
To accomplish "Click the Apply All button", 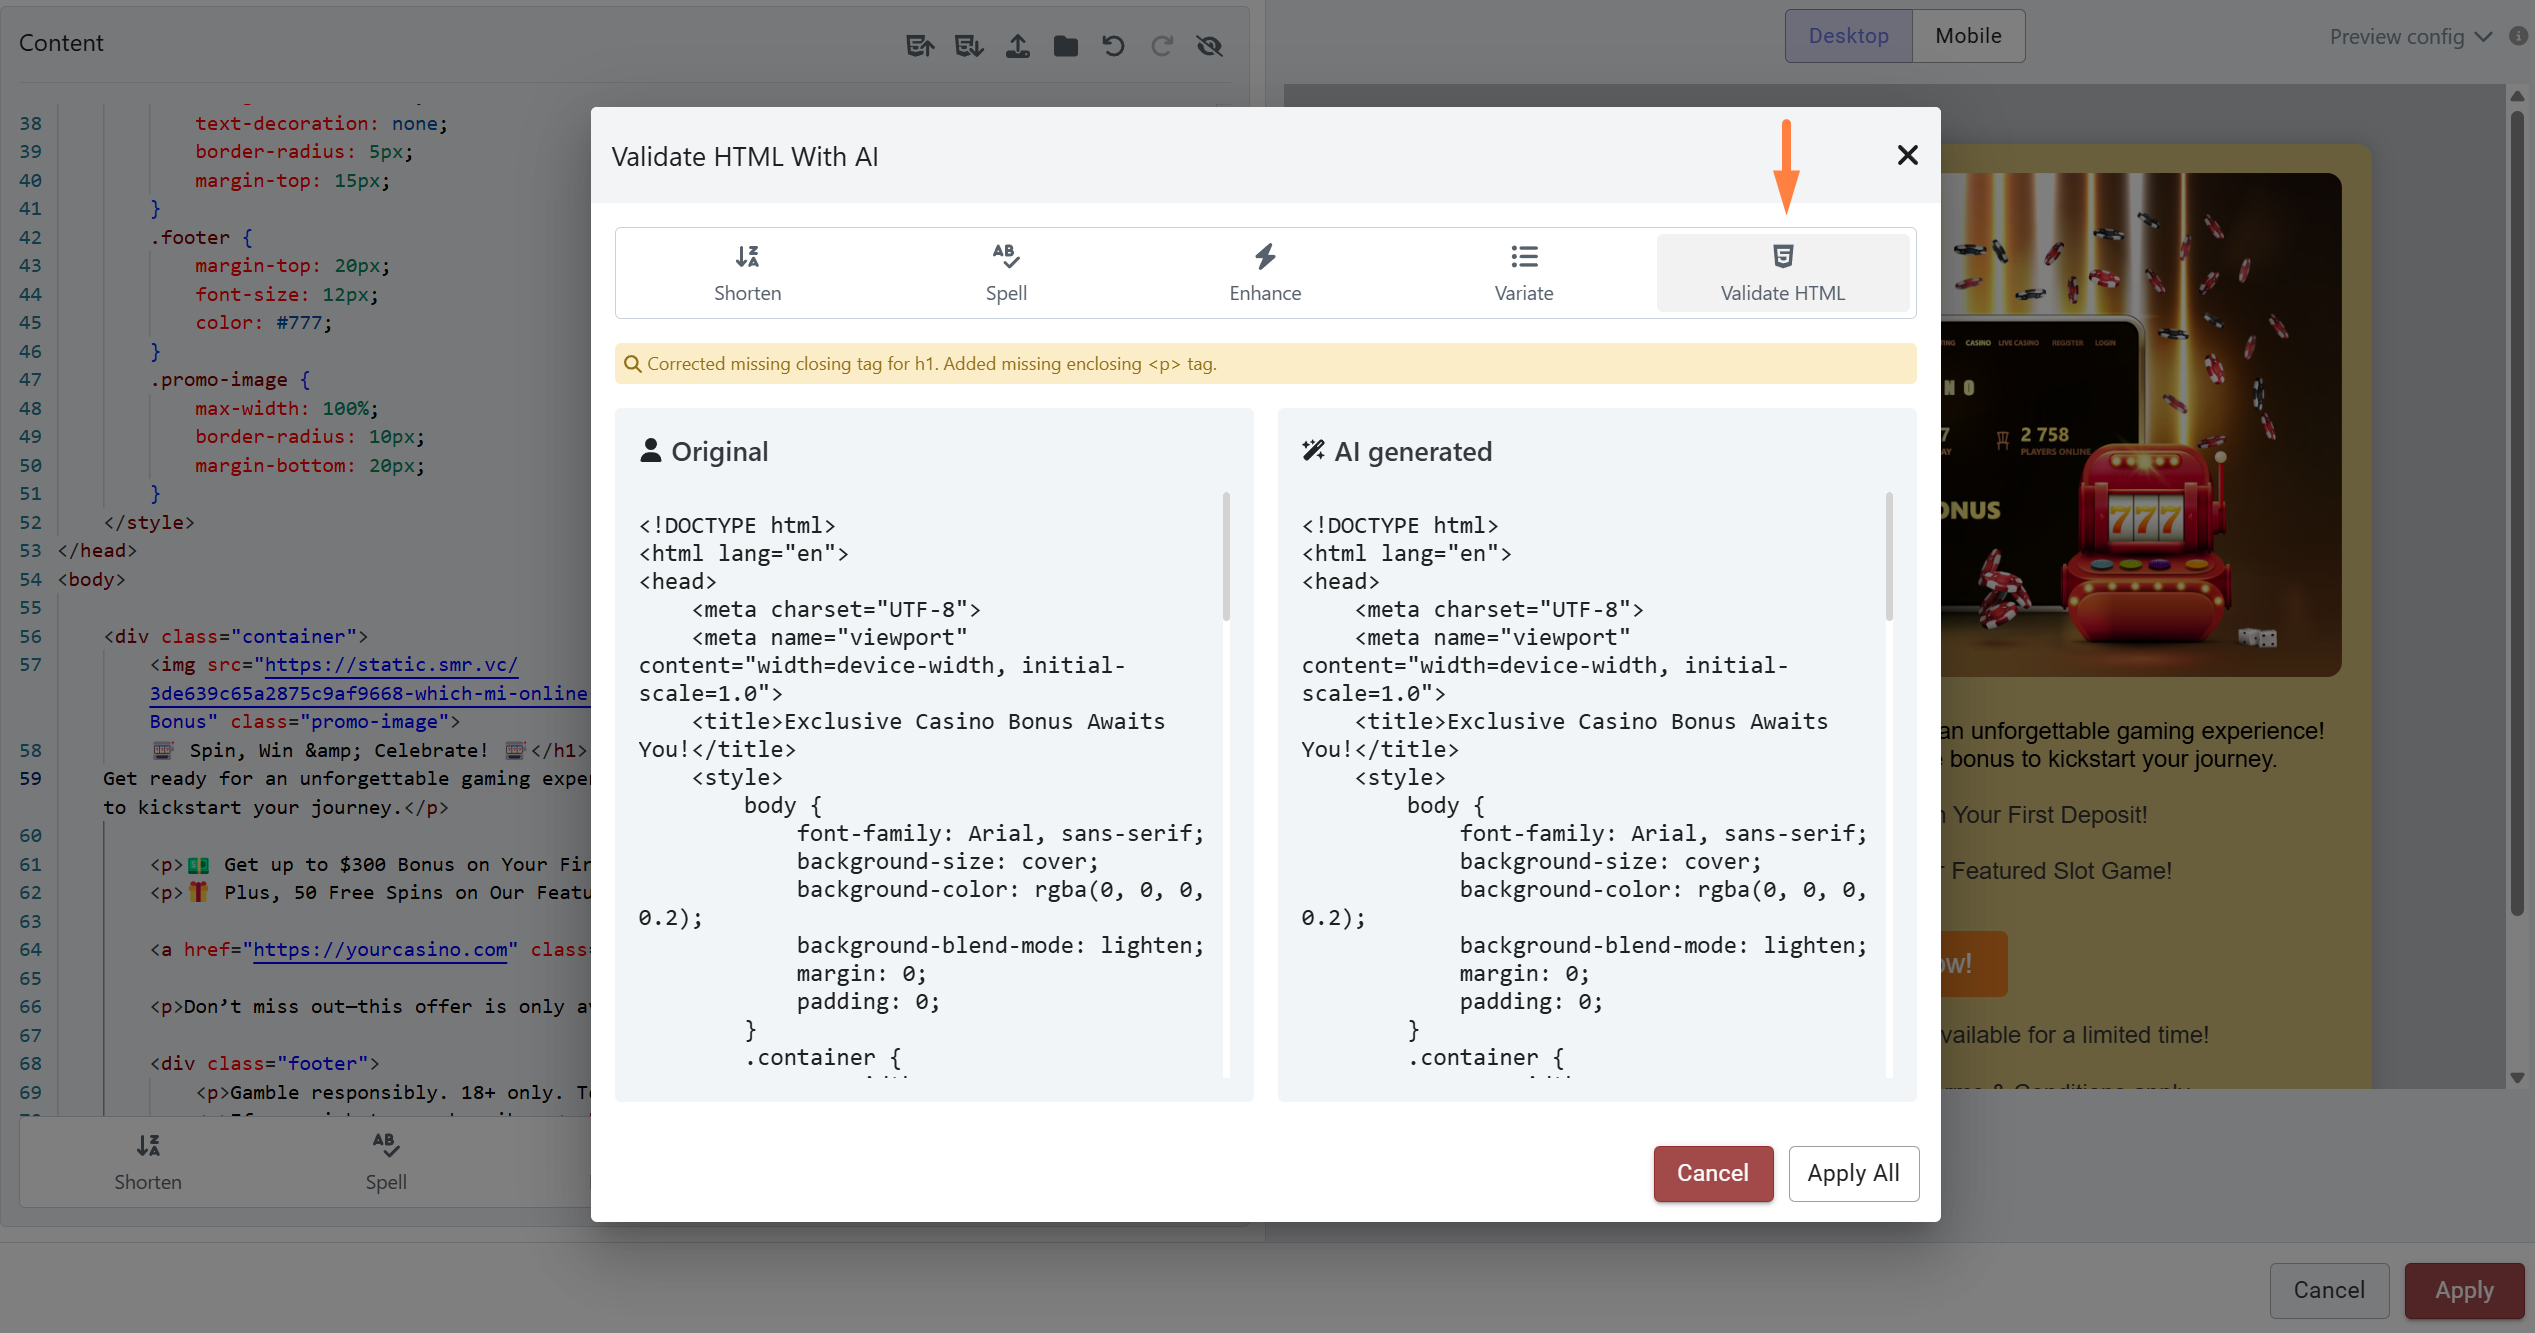I will 1853,1173.
